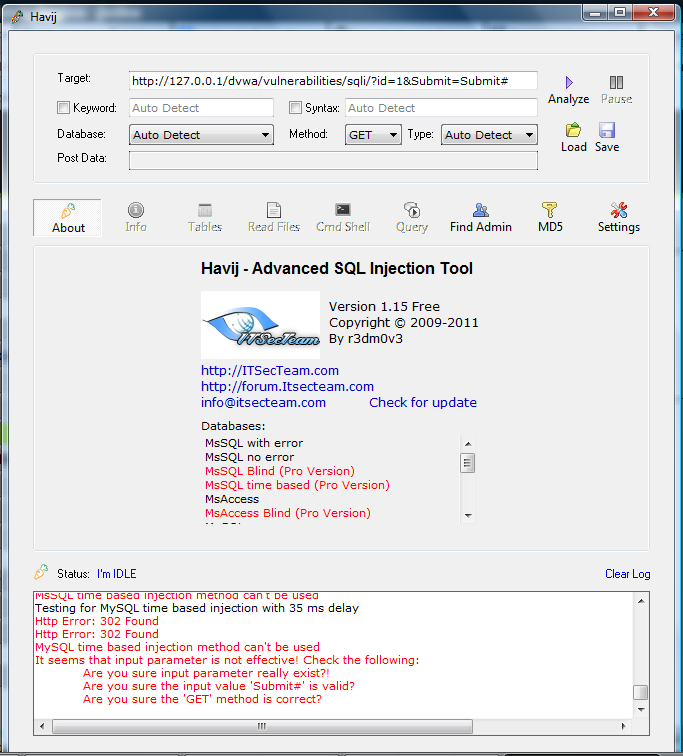
Task: Click Databases list scroll down arrow
Action: click(468, 515)
